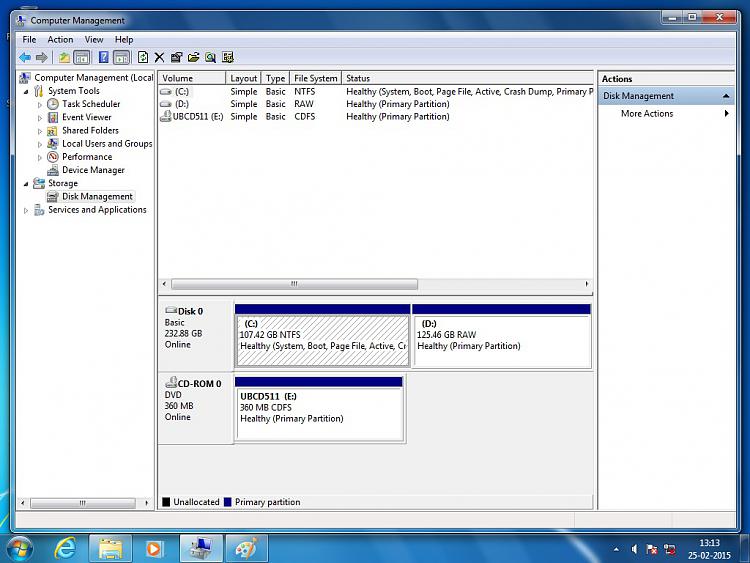Click the Open folder toolbar icon
The height and width of the screenshot is (563, 750).
193,58
